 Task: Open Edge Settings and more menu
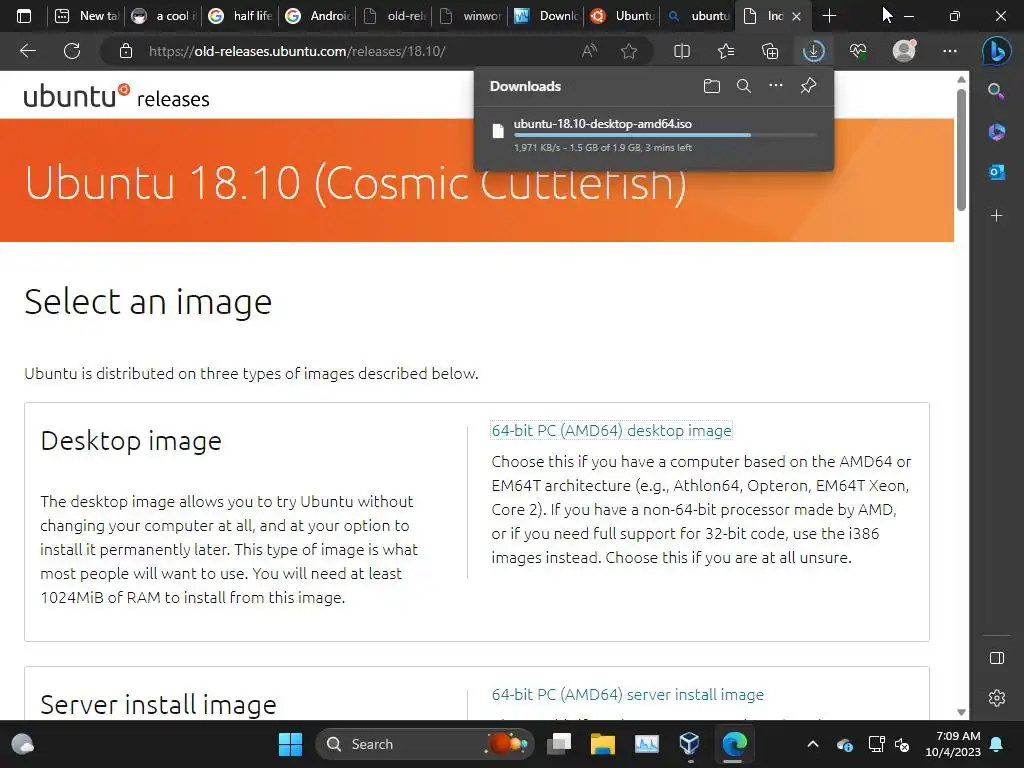tap(950, 51)
